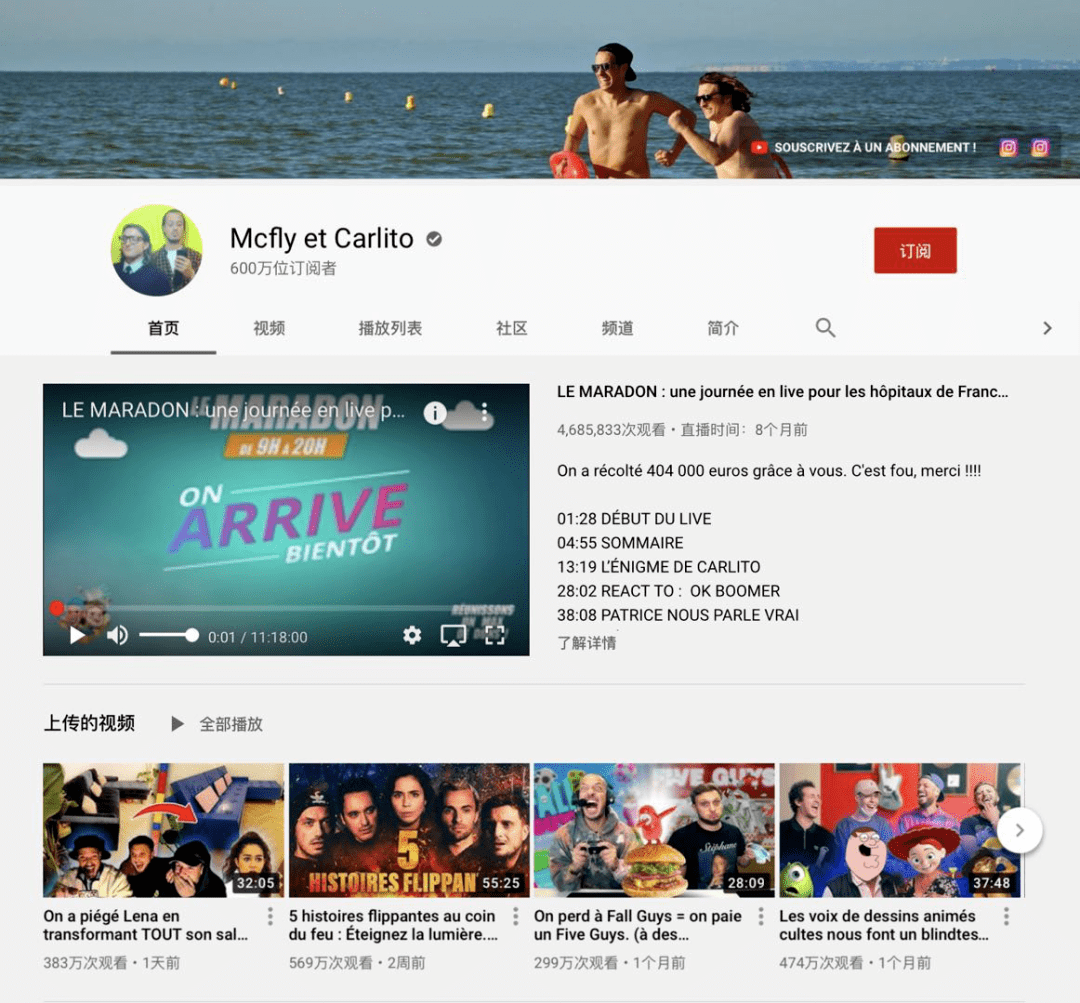Screen dimensions: 1080x1003
Task: Open title '5 histoires flippantes au coin du feu'
Action: (x=393, y=925)
